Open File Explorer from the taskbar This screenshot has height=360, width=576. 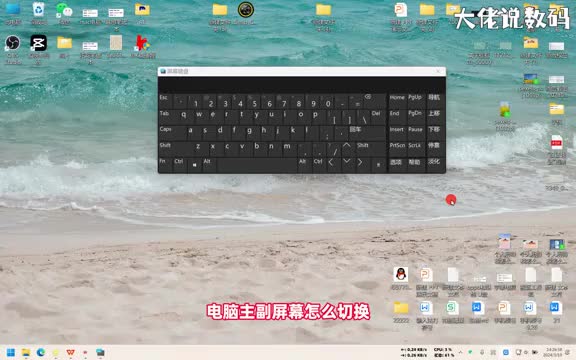[26, 353]
